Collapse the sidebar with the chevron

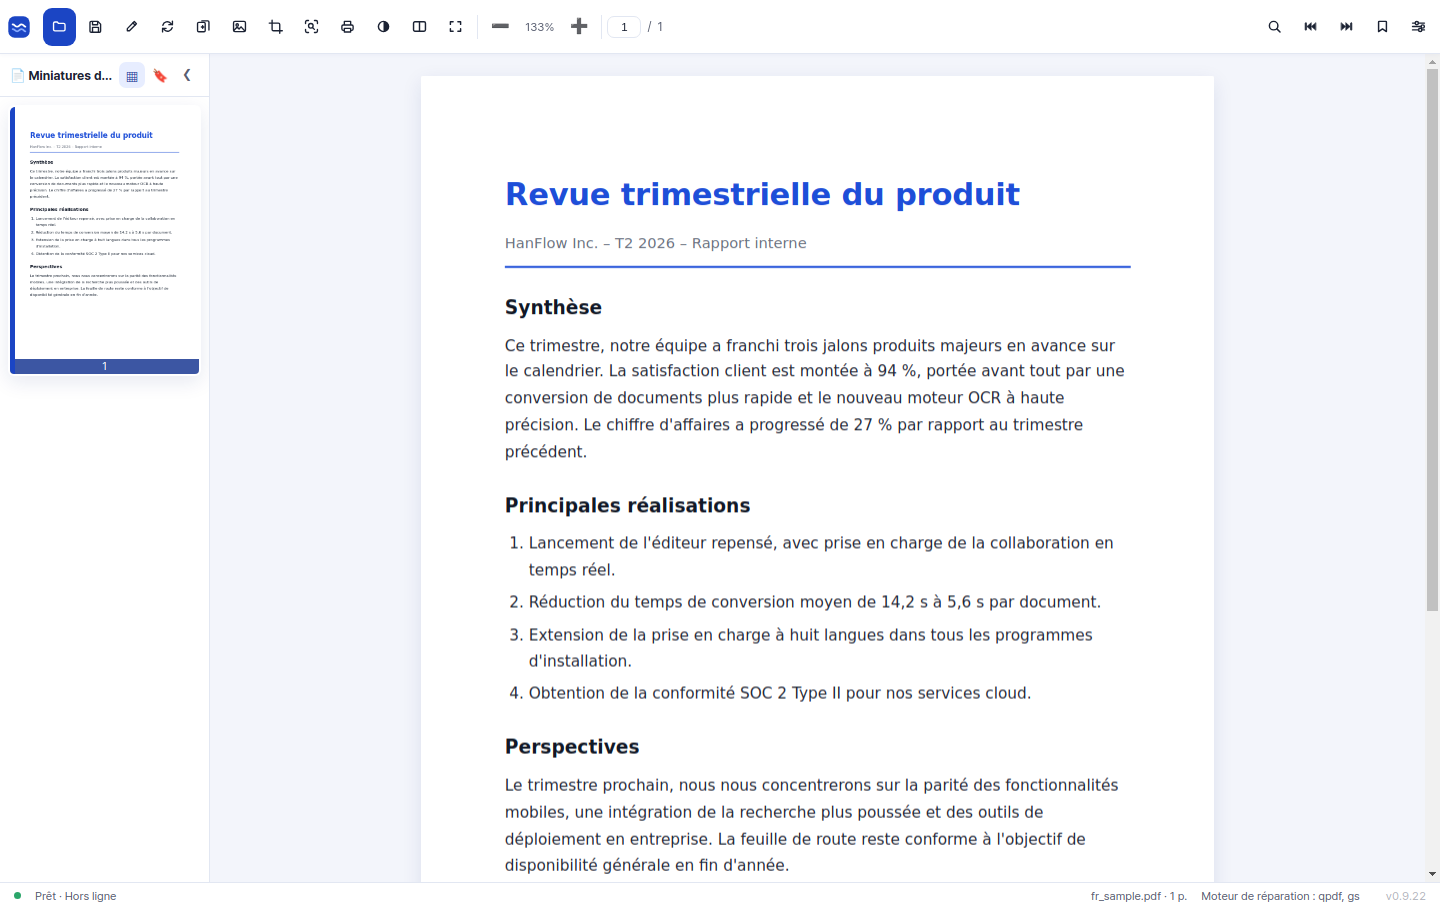point(187,75)
